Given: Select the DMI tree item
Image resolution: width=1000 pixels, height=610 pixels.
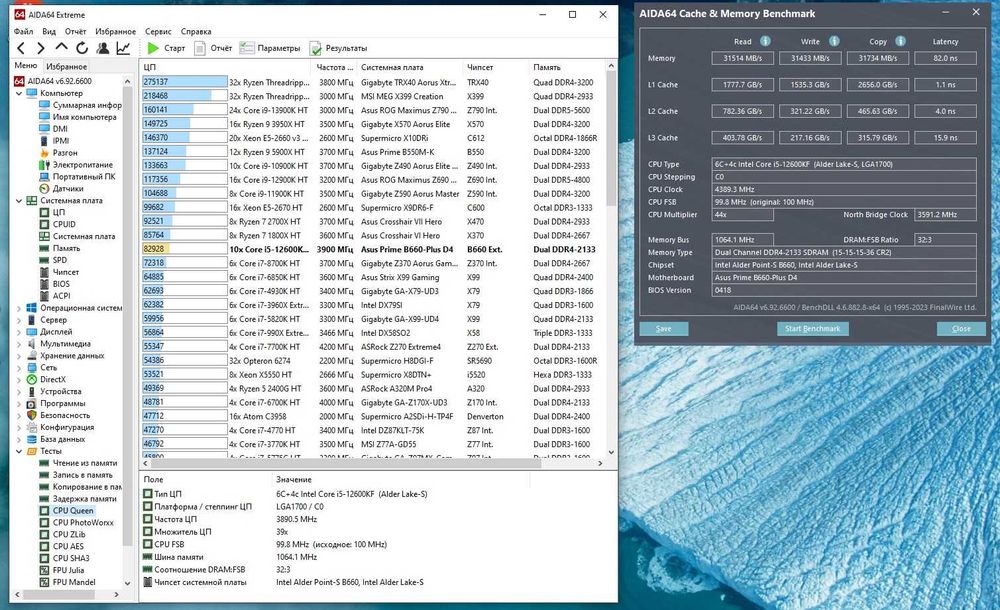Looking at the screenshot, I should (54, 129).
